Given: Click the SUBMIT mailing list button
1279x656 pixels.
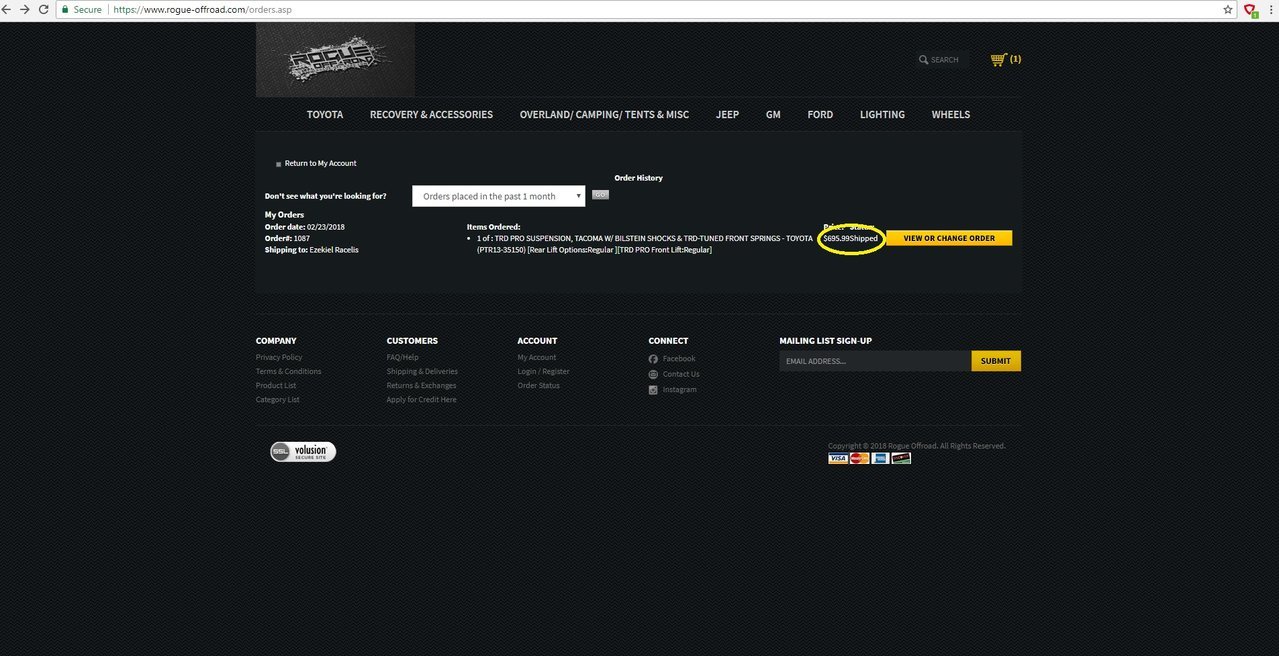Looking at the screenshot, I should 996,361.
